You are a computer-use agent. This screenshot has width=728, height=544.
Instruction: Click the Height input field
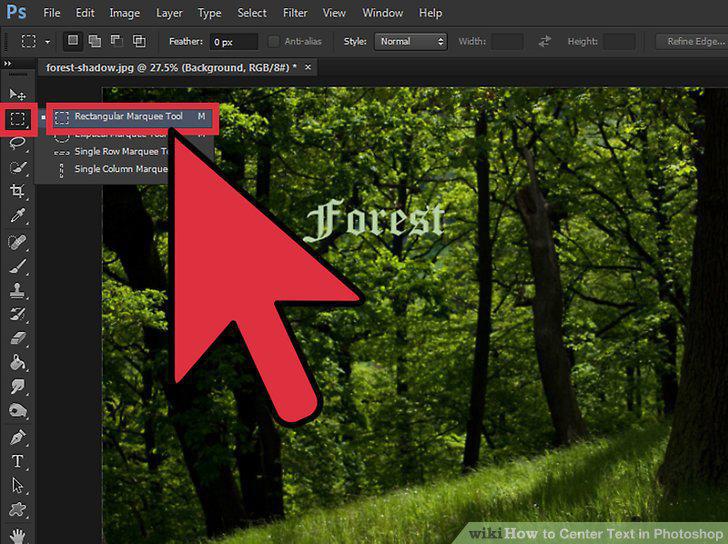619,41
